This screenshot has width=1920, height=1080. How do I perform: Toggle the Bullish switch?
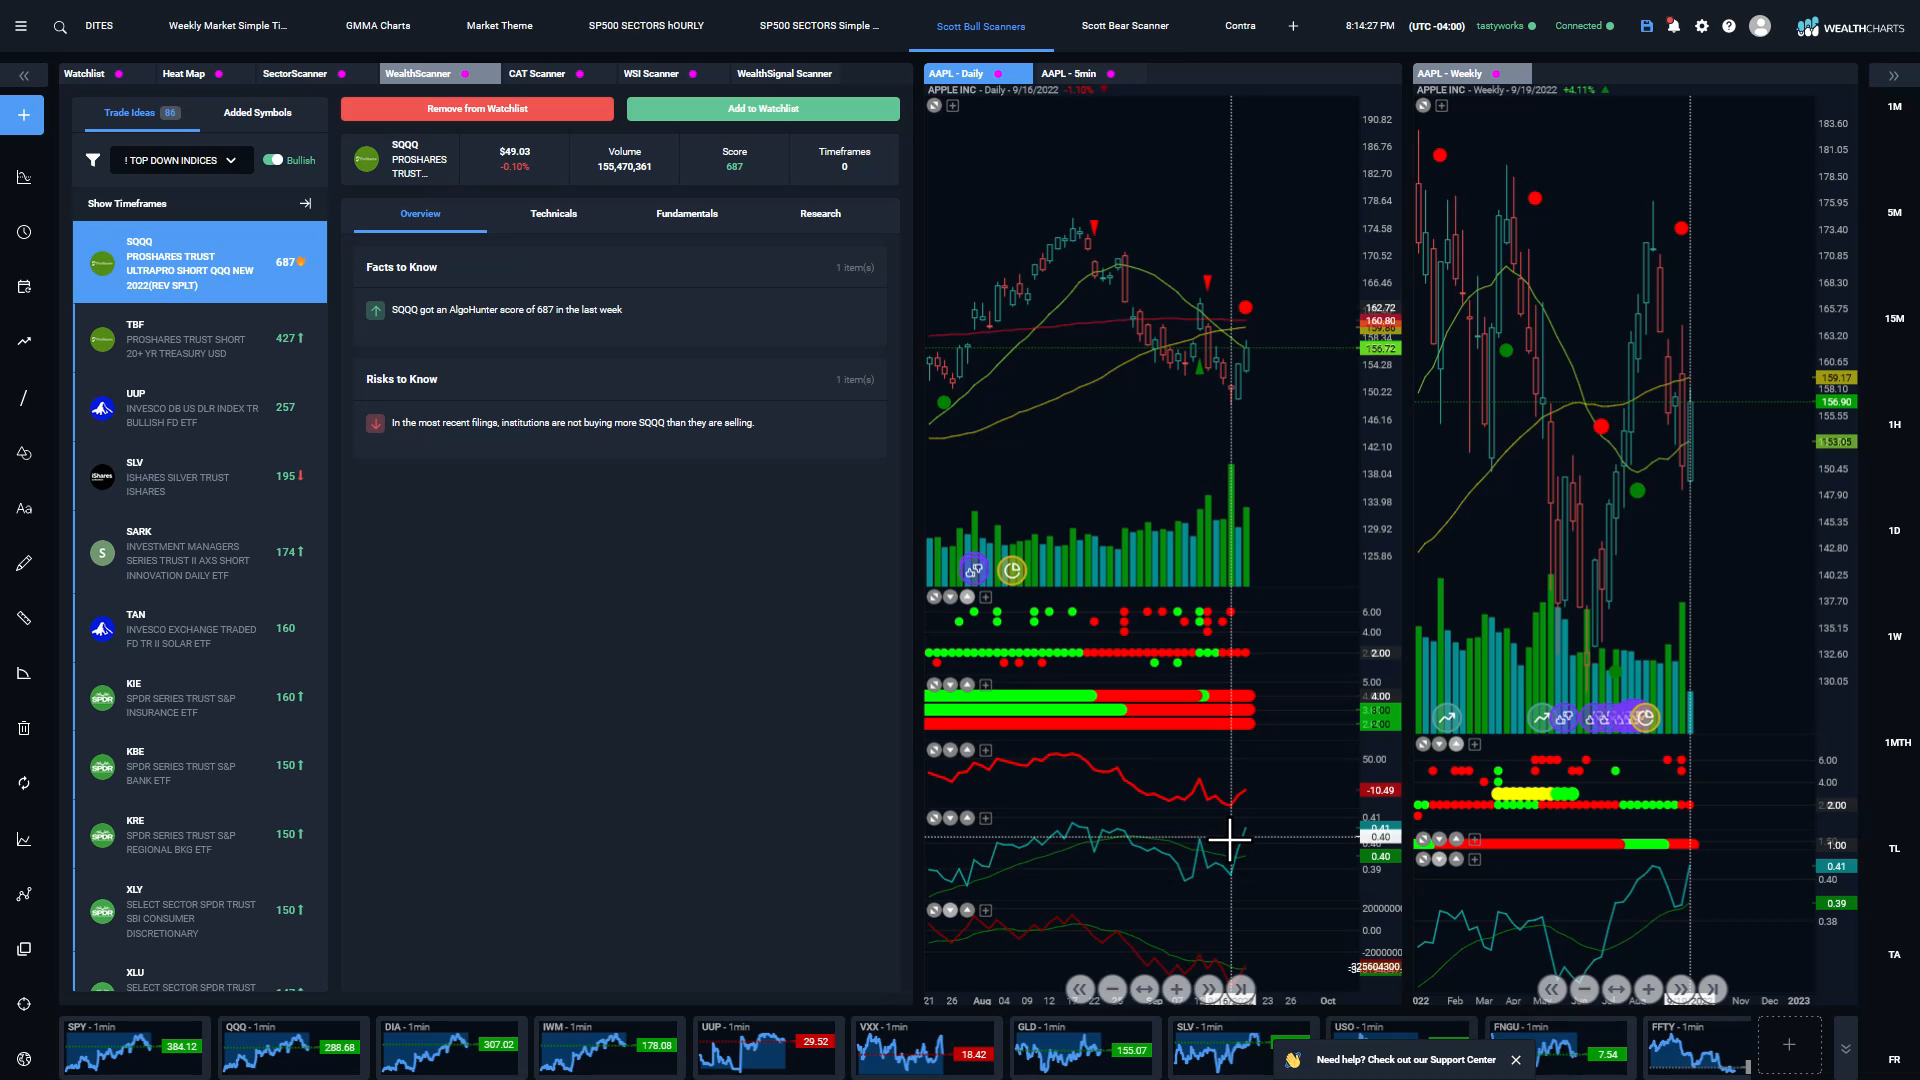pyautogui.click(x=273, y=160)
